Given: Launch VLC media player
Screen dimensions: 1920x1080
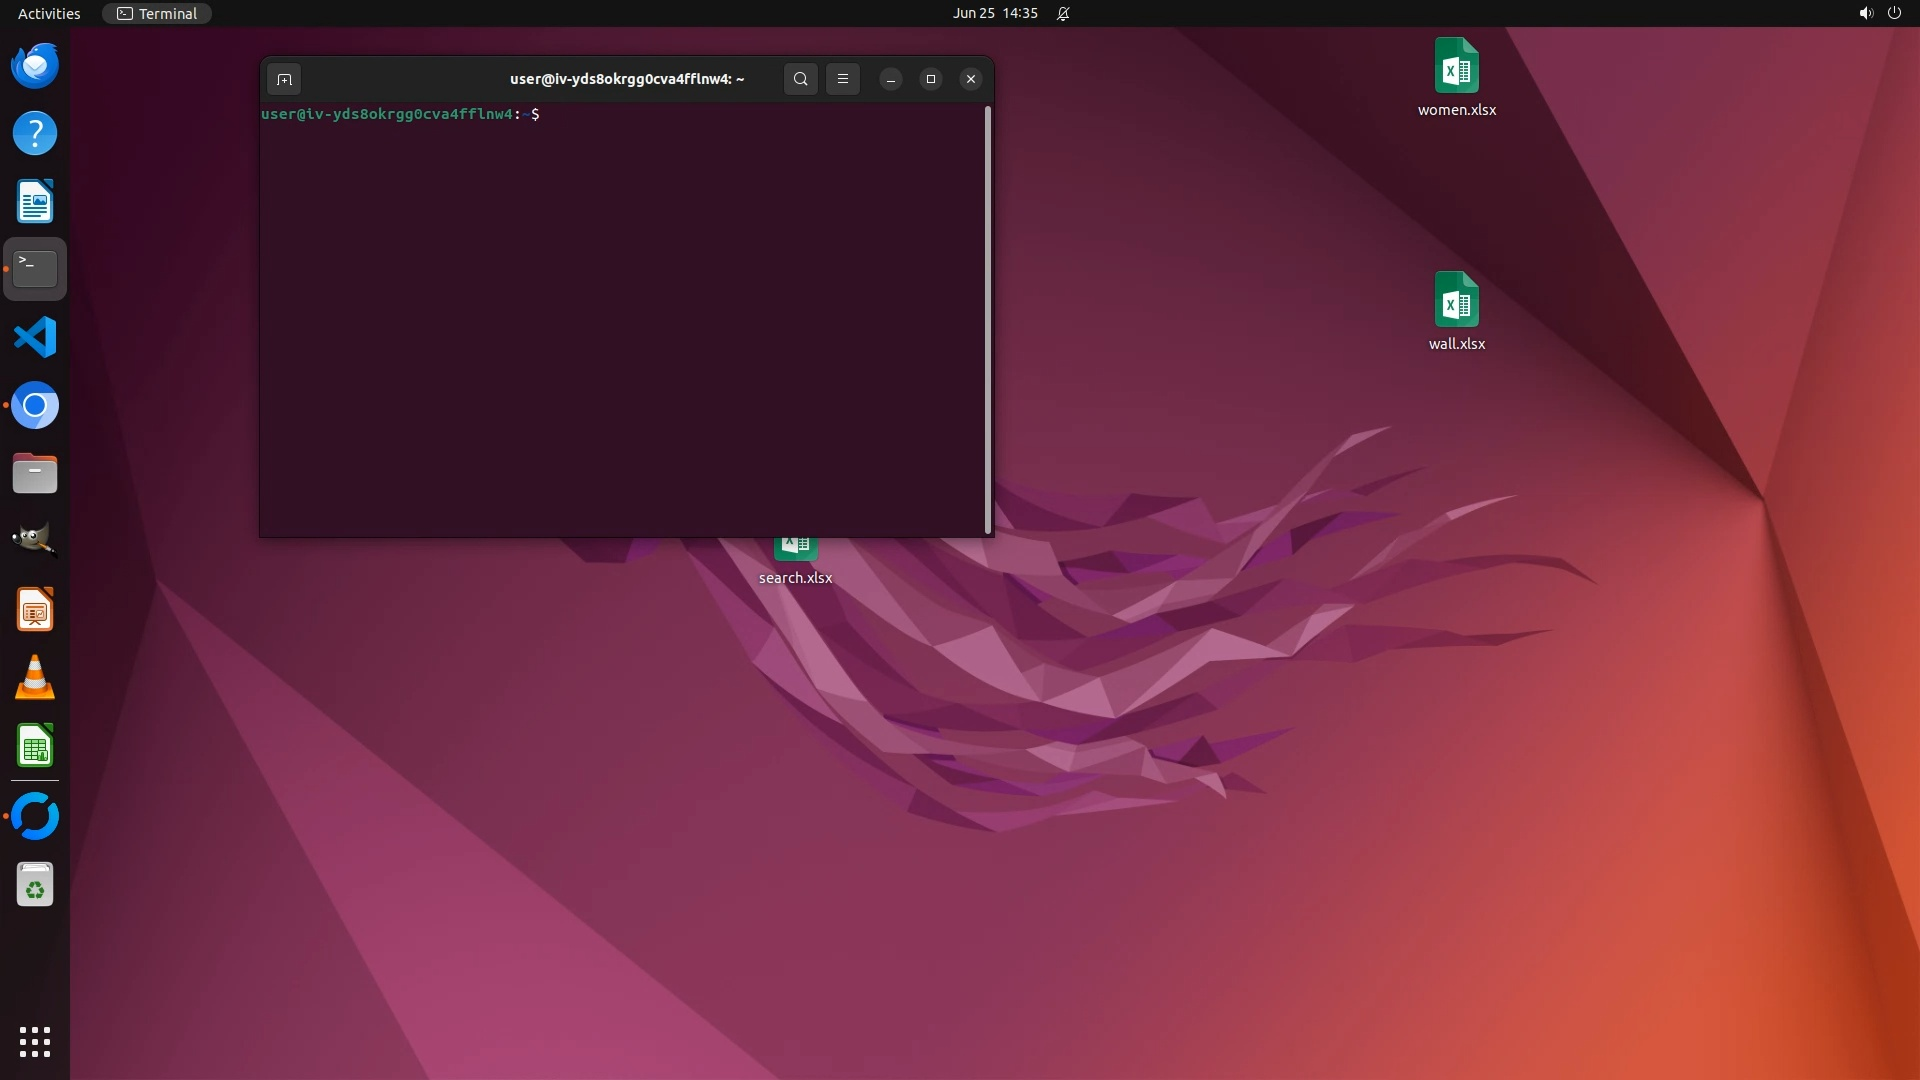Looking at the screenshot, I should click(x=35, y=678).
